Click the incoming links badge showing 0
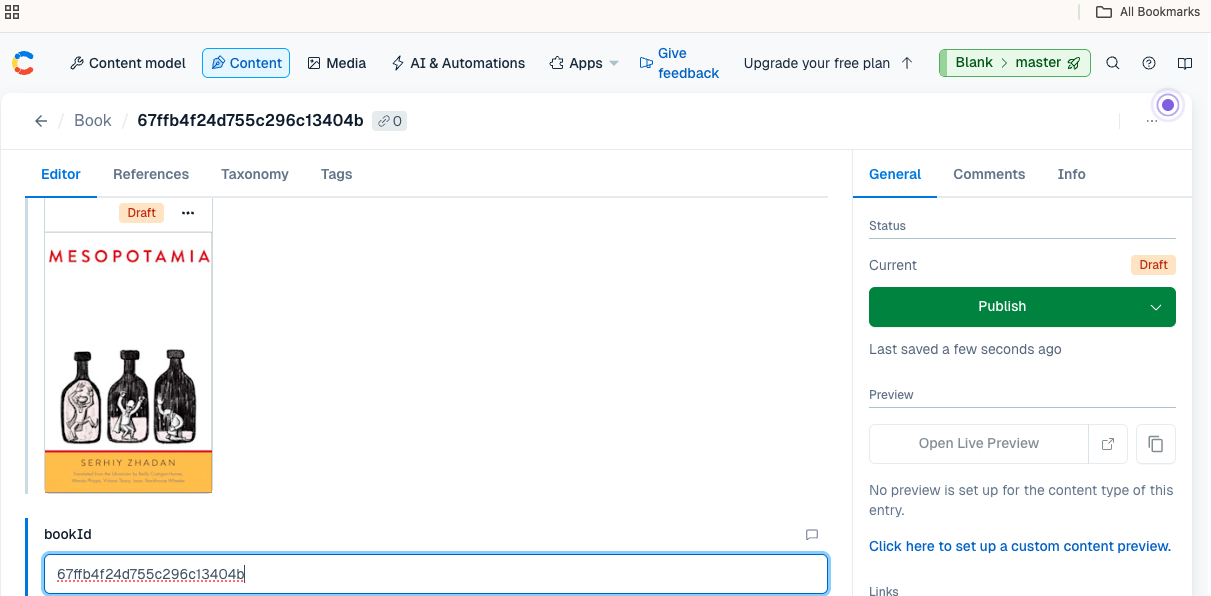Screen dimensions: 1211x596 (x=389, y=121)
